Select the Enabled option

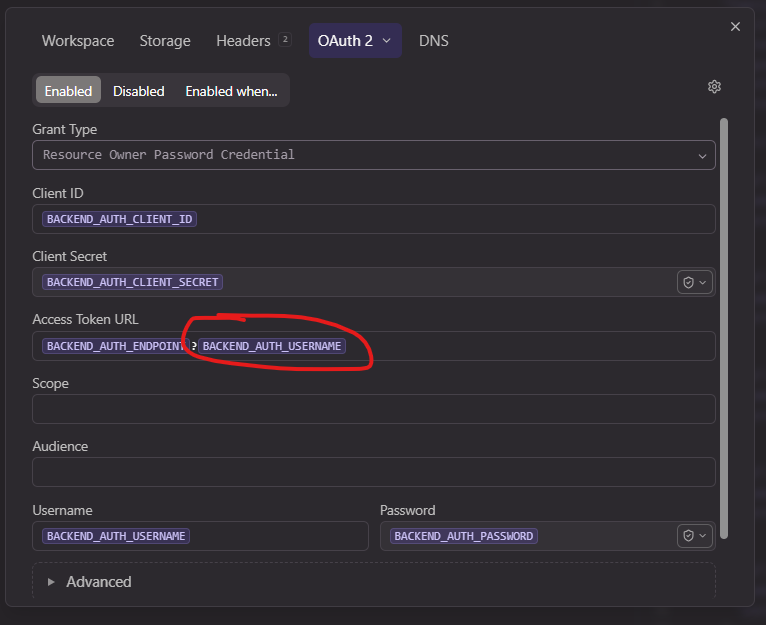(68, 91)
